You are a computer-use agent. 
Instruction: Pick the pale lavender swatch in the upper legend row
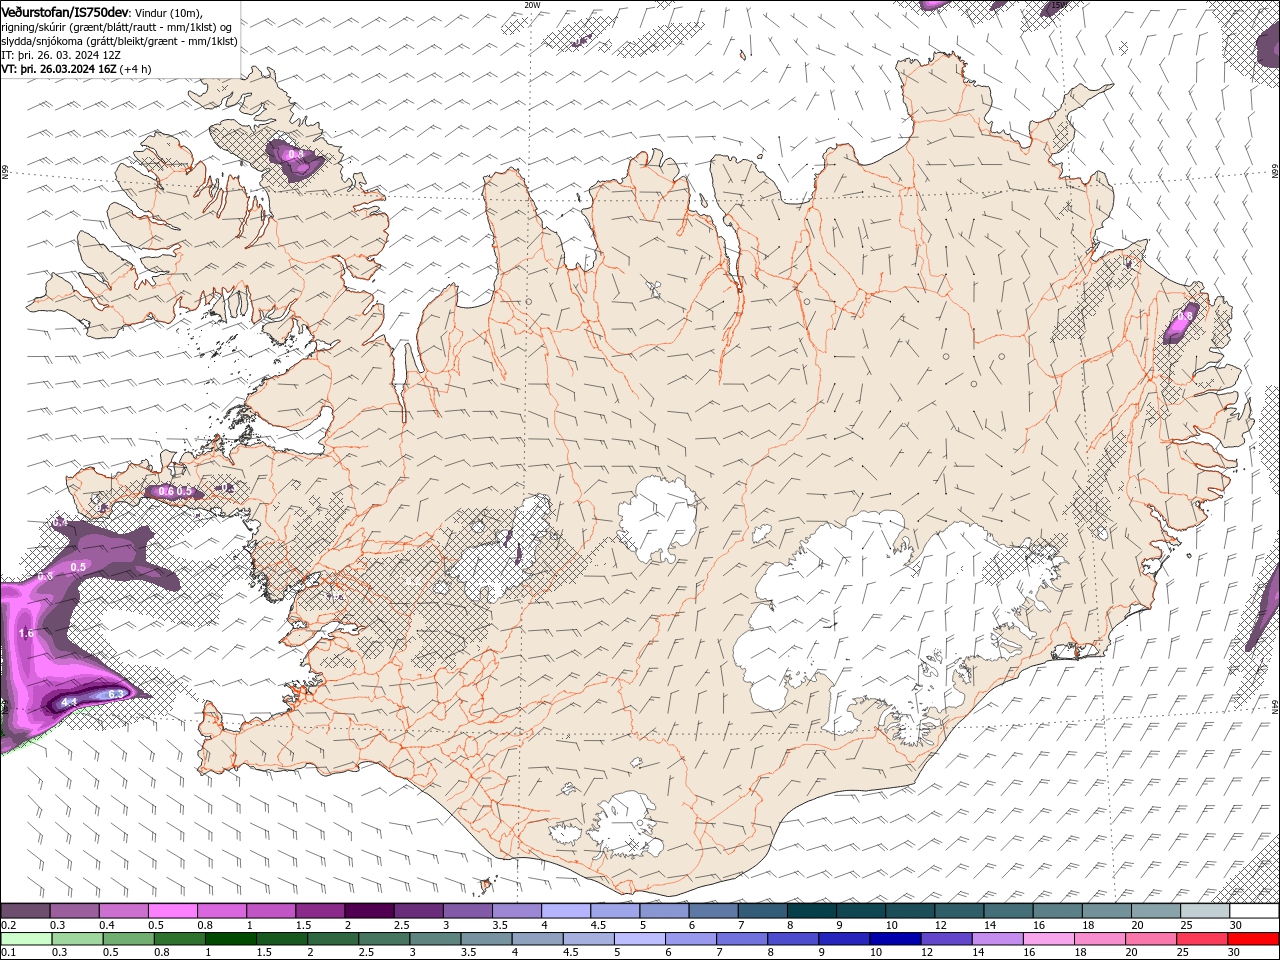point(564,911)
